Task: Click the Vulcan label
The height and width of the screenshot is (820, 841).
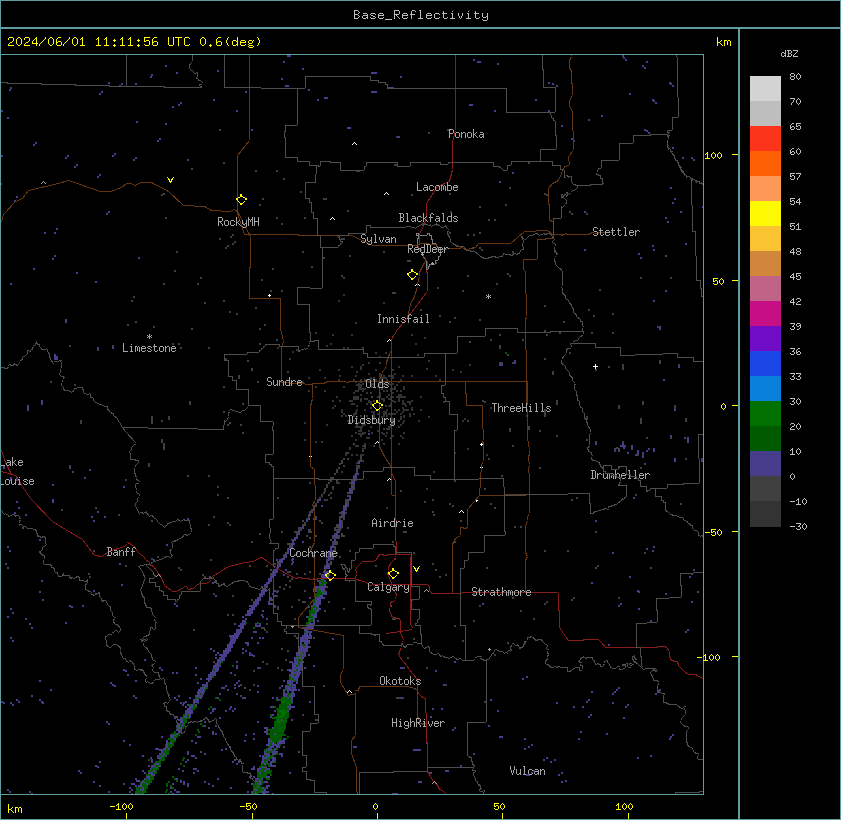Action: [x=527, y=771]
